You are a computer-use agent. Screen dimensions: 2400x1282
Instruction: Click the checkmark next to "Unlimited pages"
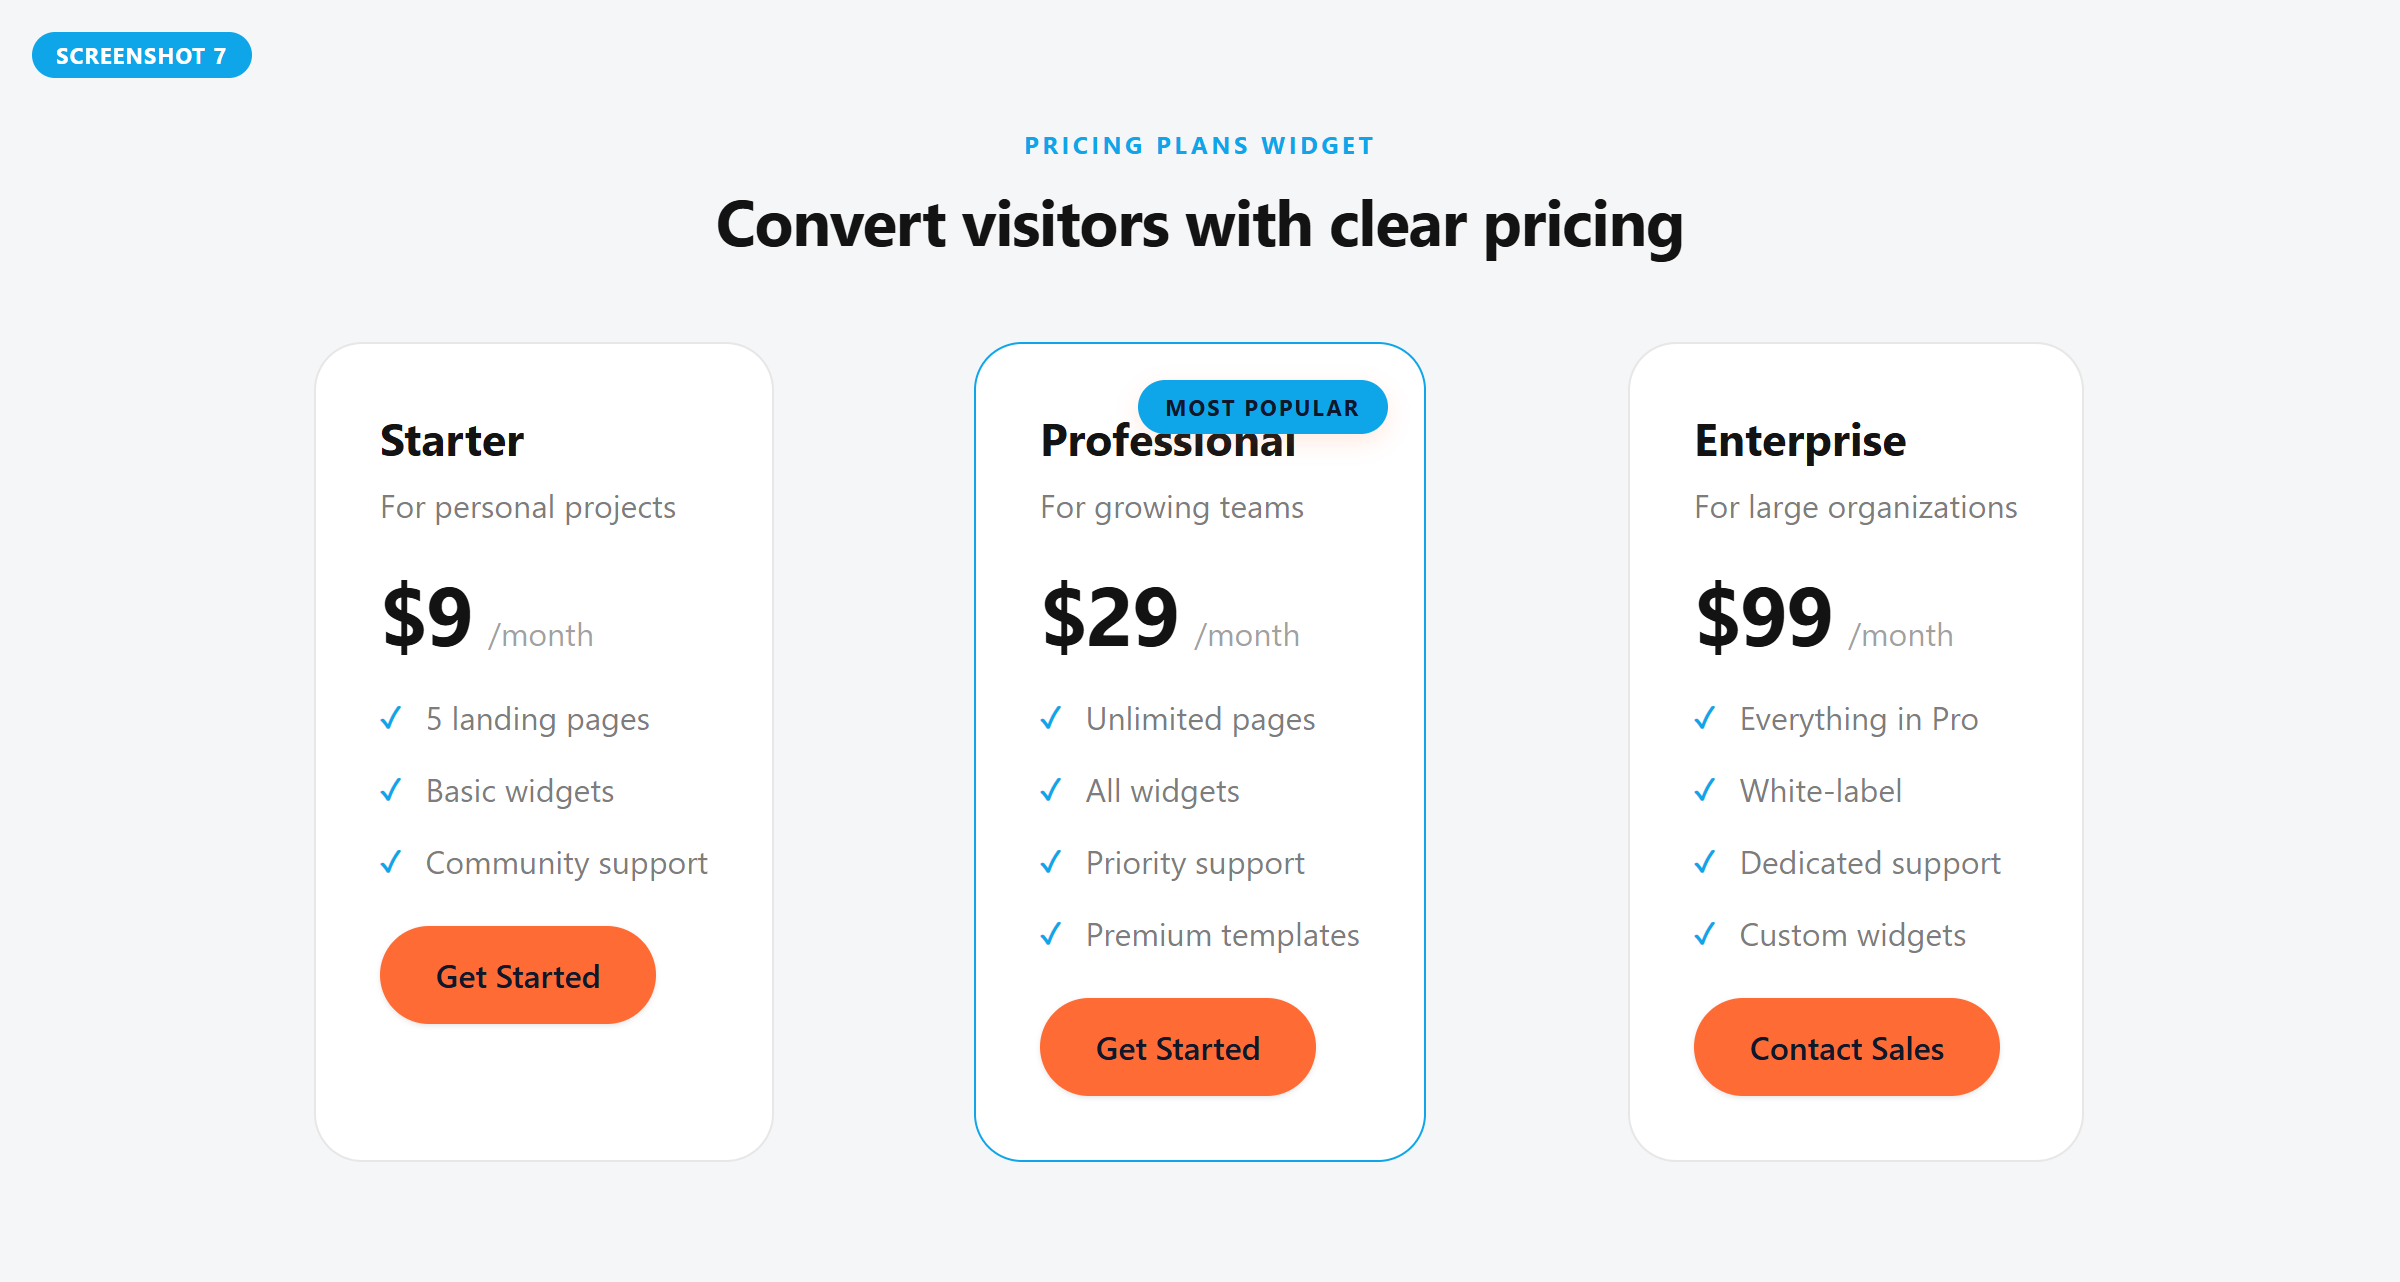pyautogui.click(x=1051, y=718)
